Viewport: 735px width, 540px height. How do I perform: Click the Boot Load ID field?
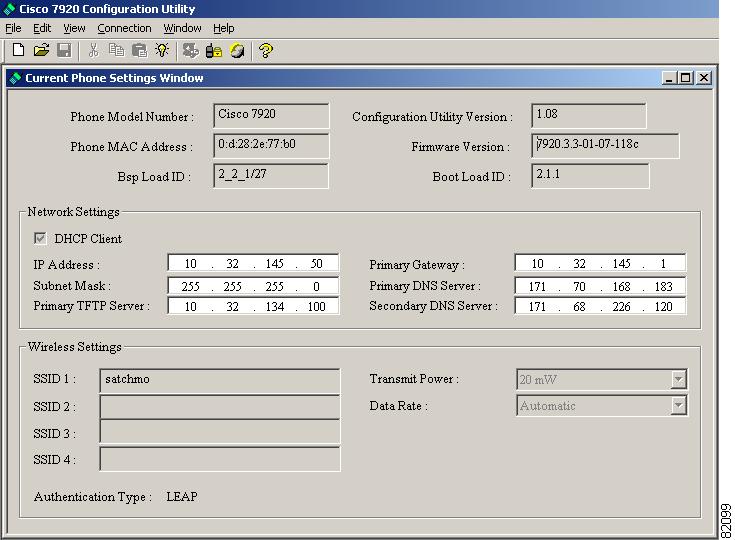tap(590, 175)
